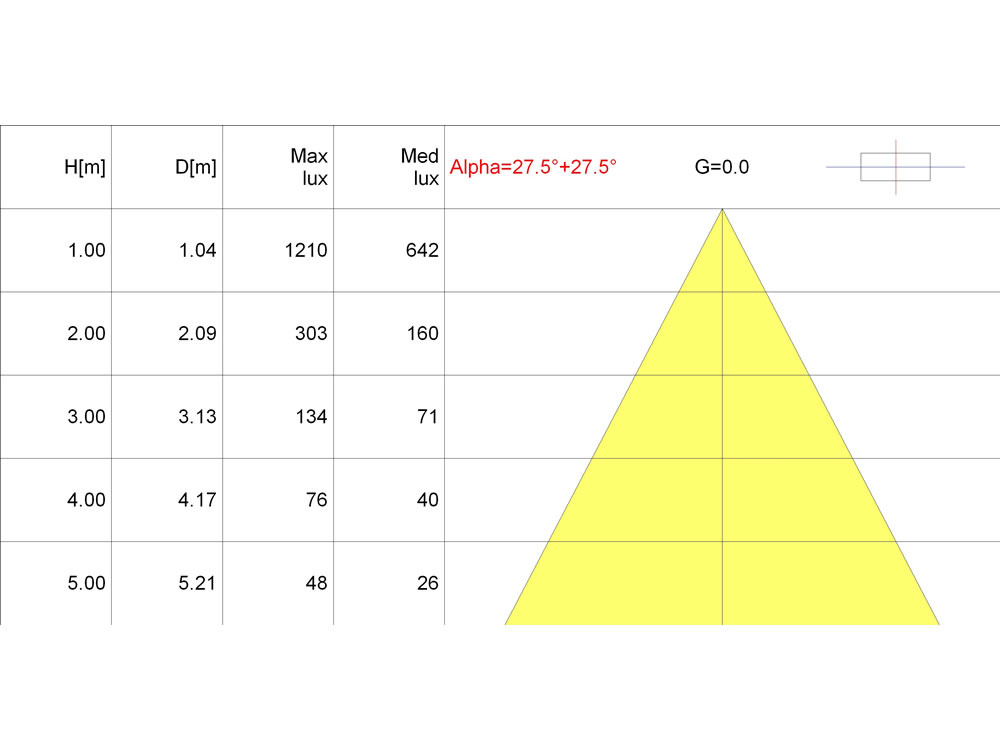Image resolution: width=1000 pixels, height=750 pixels.
Task: Click the red Alpha=27.5°+27.5° label
Action: (x=533, y=167)
